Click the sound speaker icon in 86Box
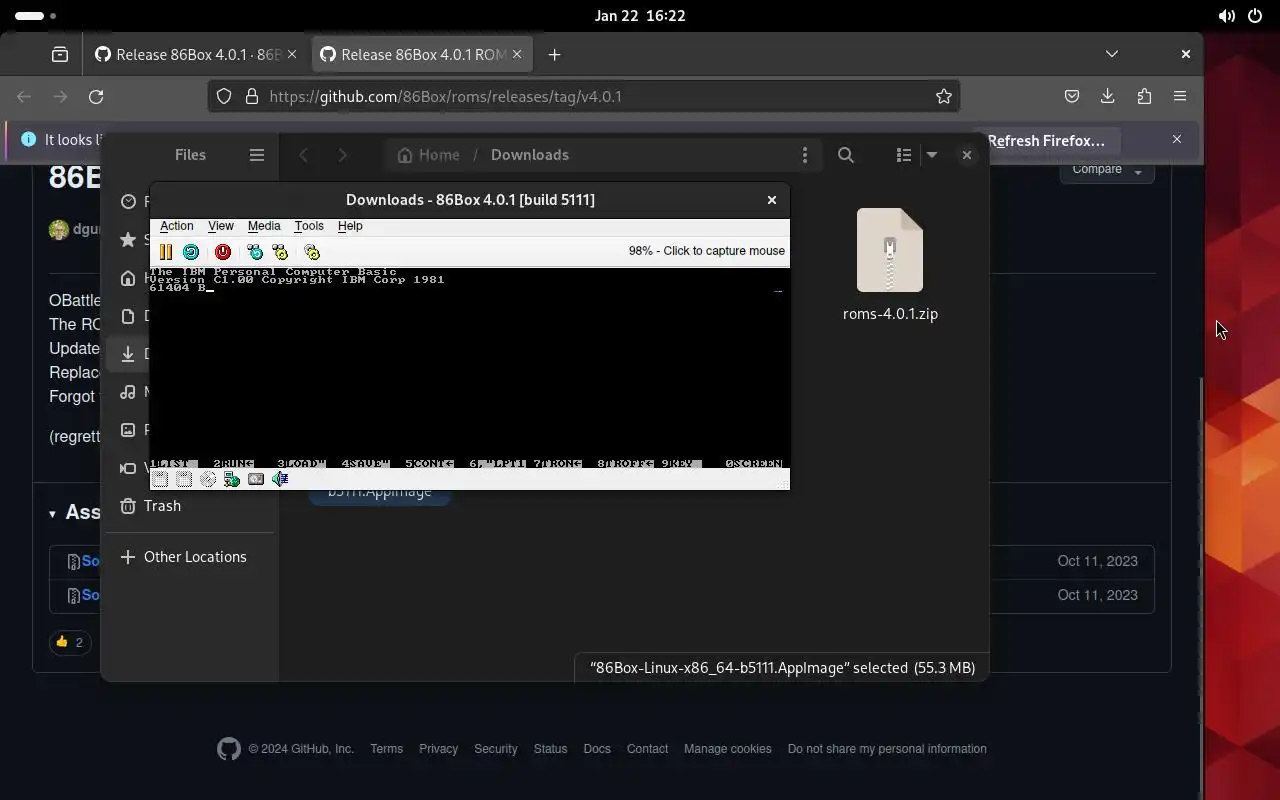Viewport: 1280px width, 800px height. (x=280, y=479)
